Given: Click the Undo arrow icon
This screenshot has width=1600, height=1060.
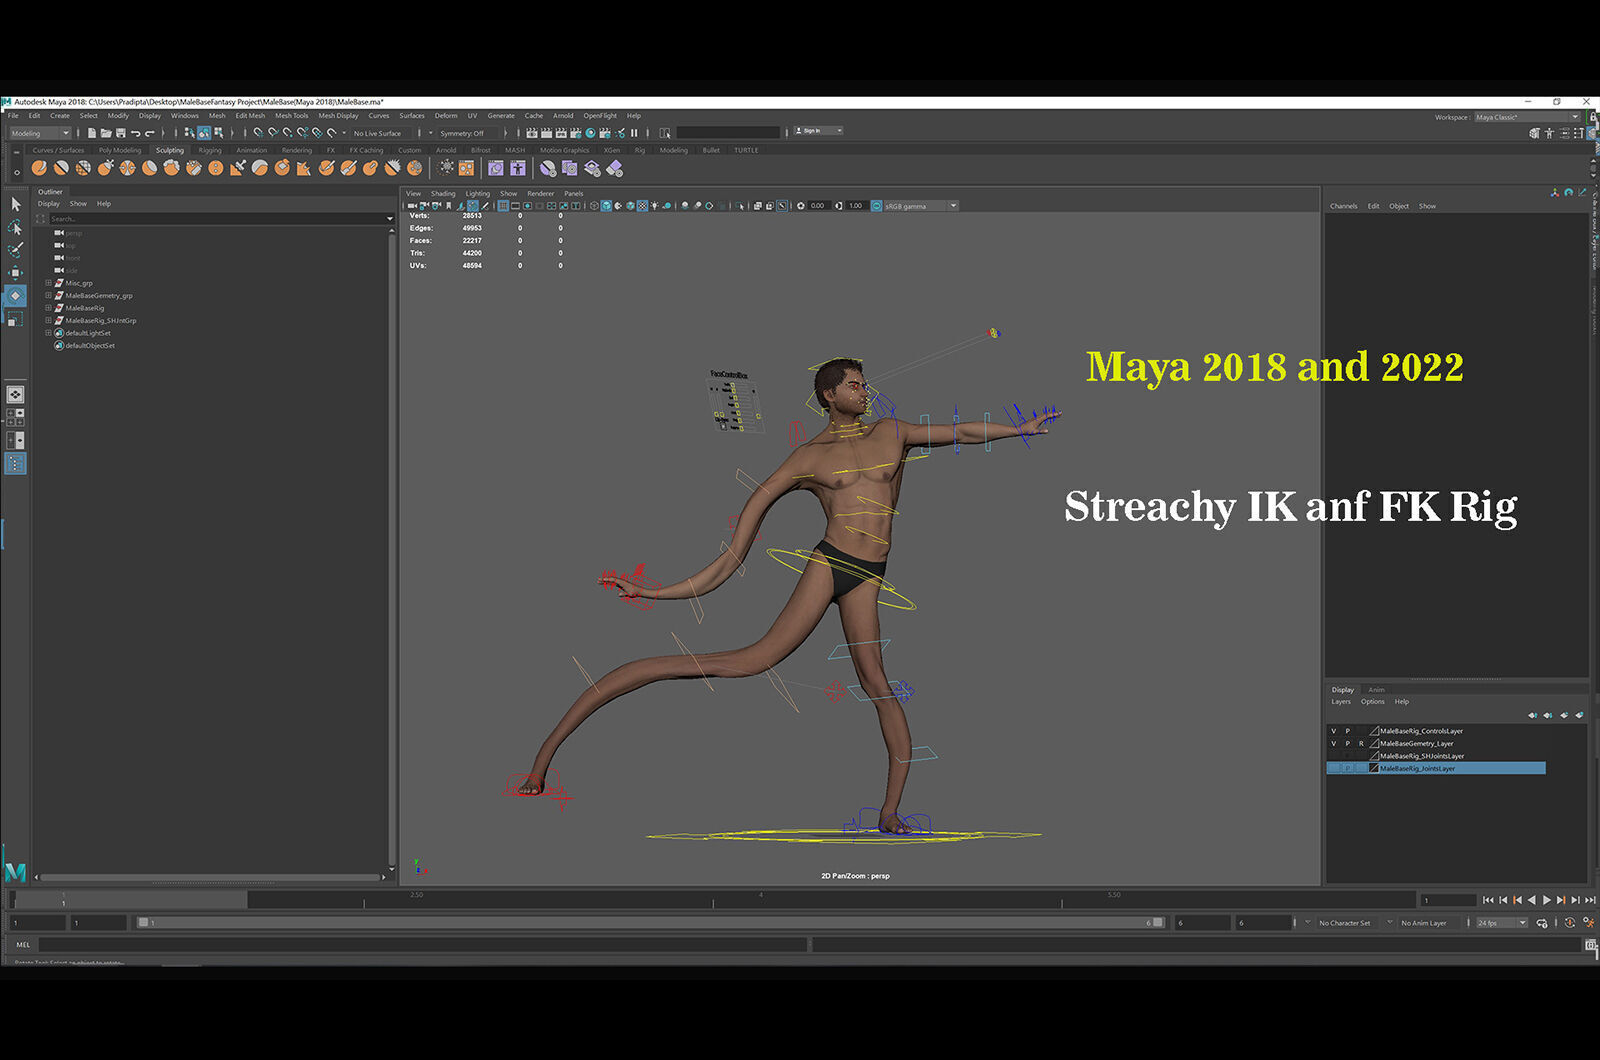Looking at the screenshot, I should (135, 133).
